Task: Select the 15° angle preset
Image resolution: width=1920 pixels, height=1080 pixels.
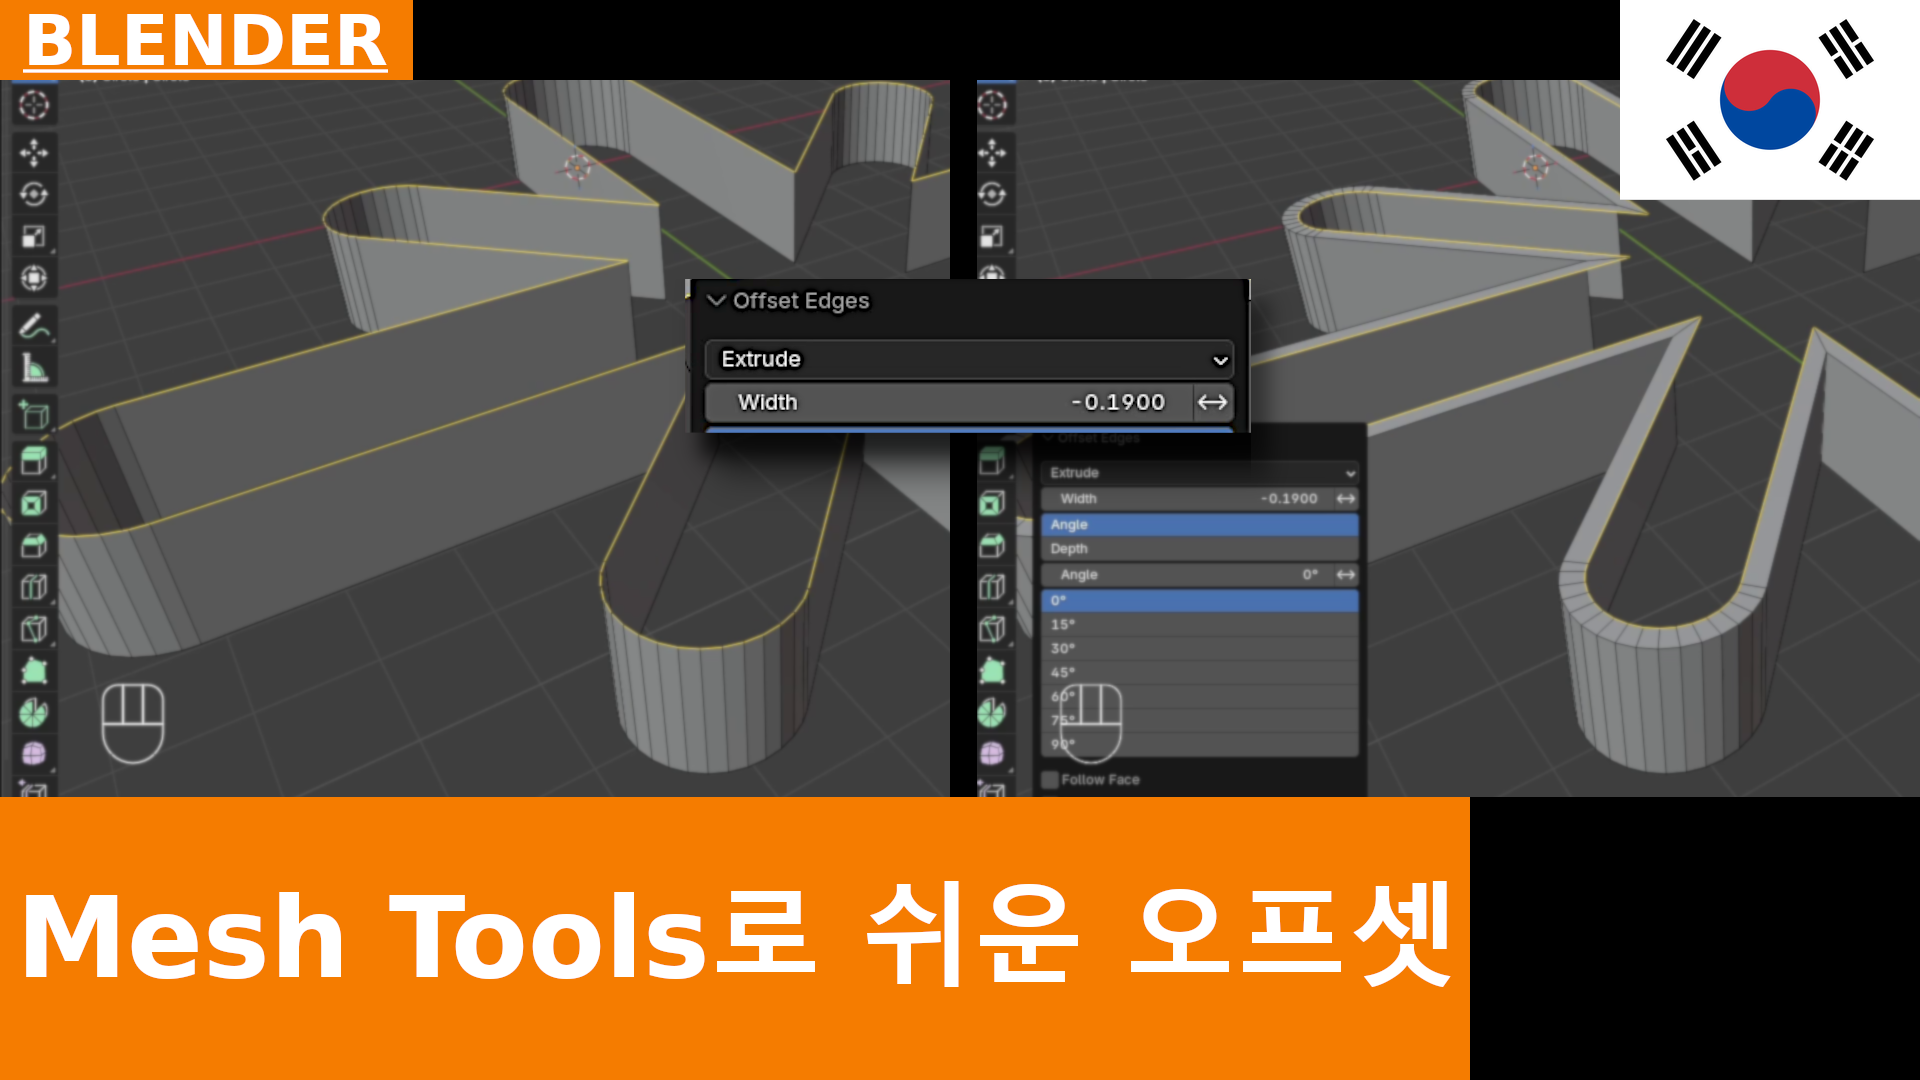Action: (x=1199, y=624)
